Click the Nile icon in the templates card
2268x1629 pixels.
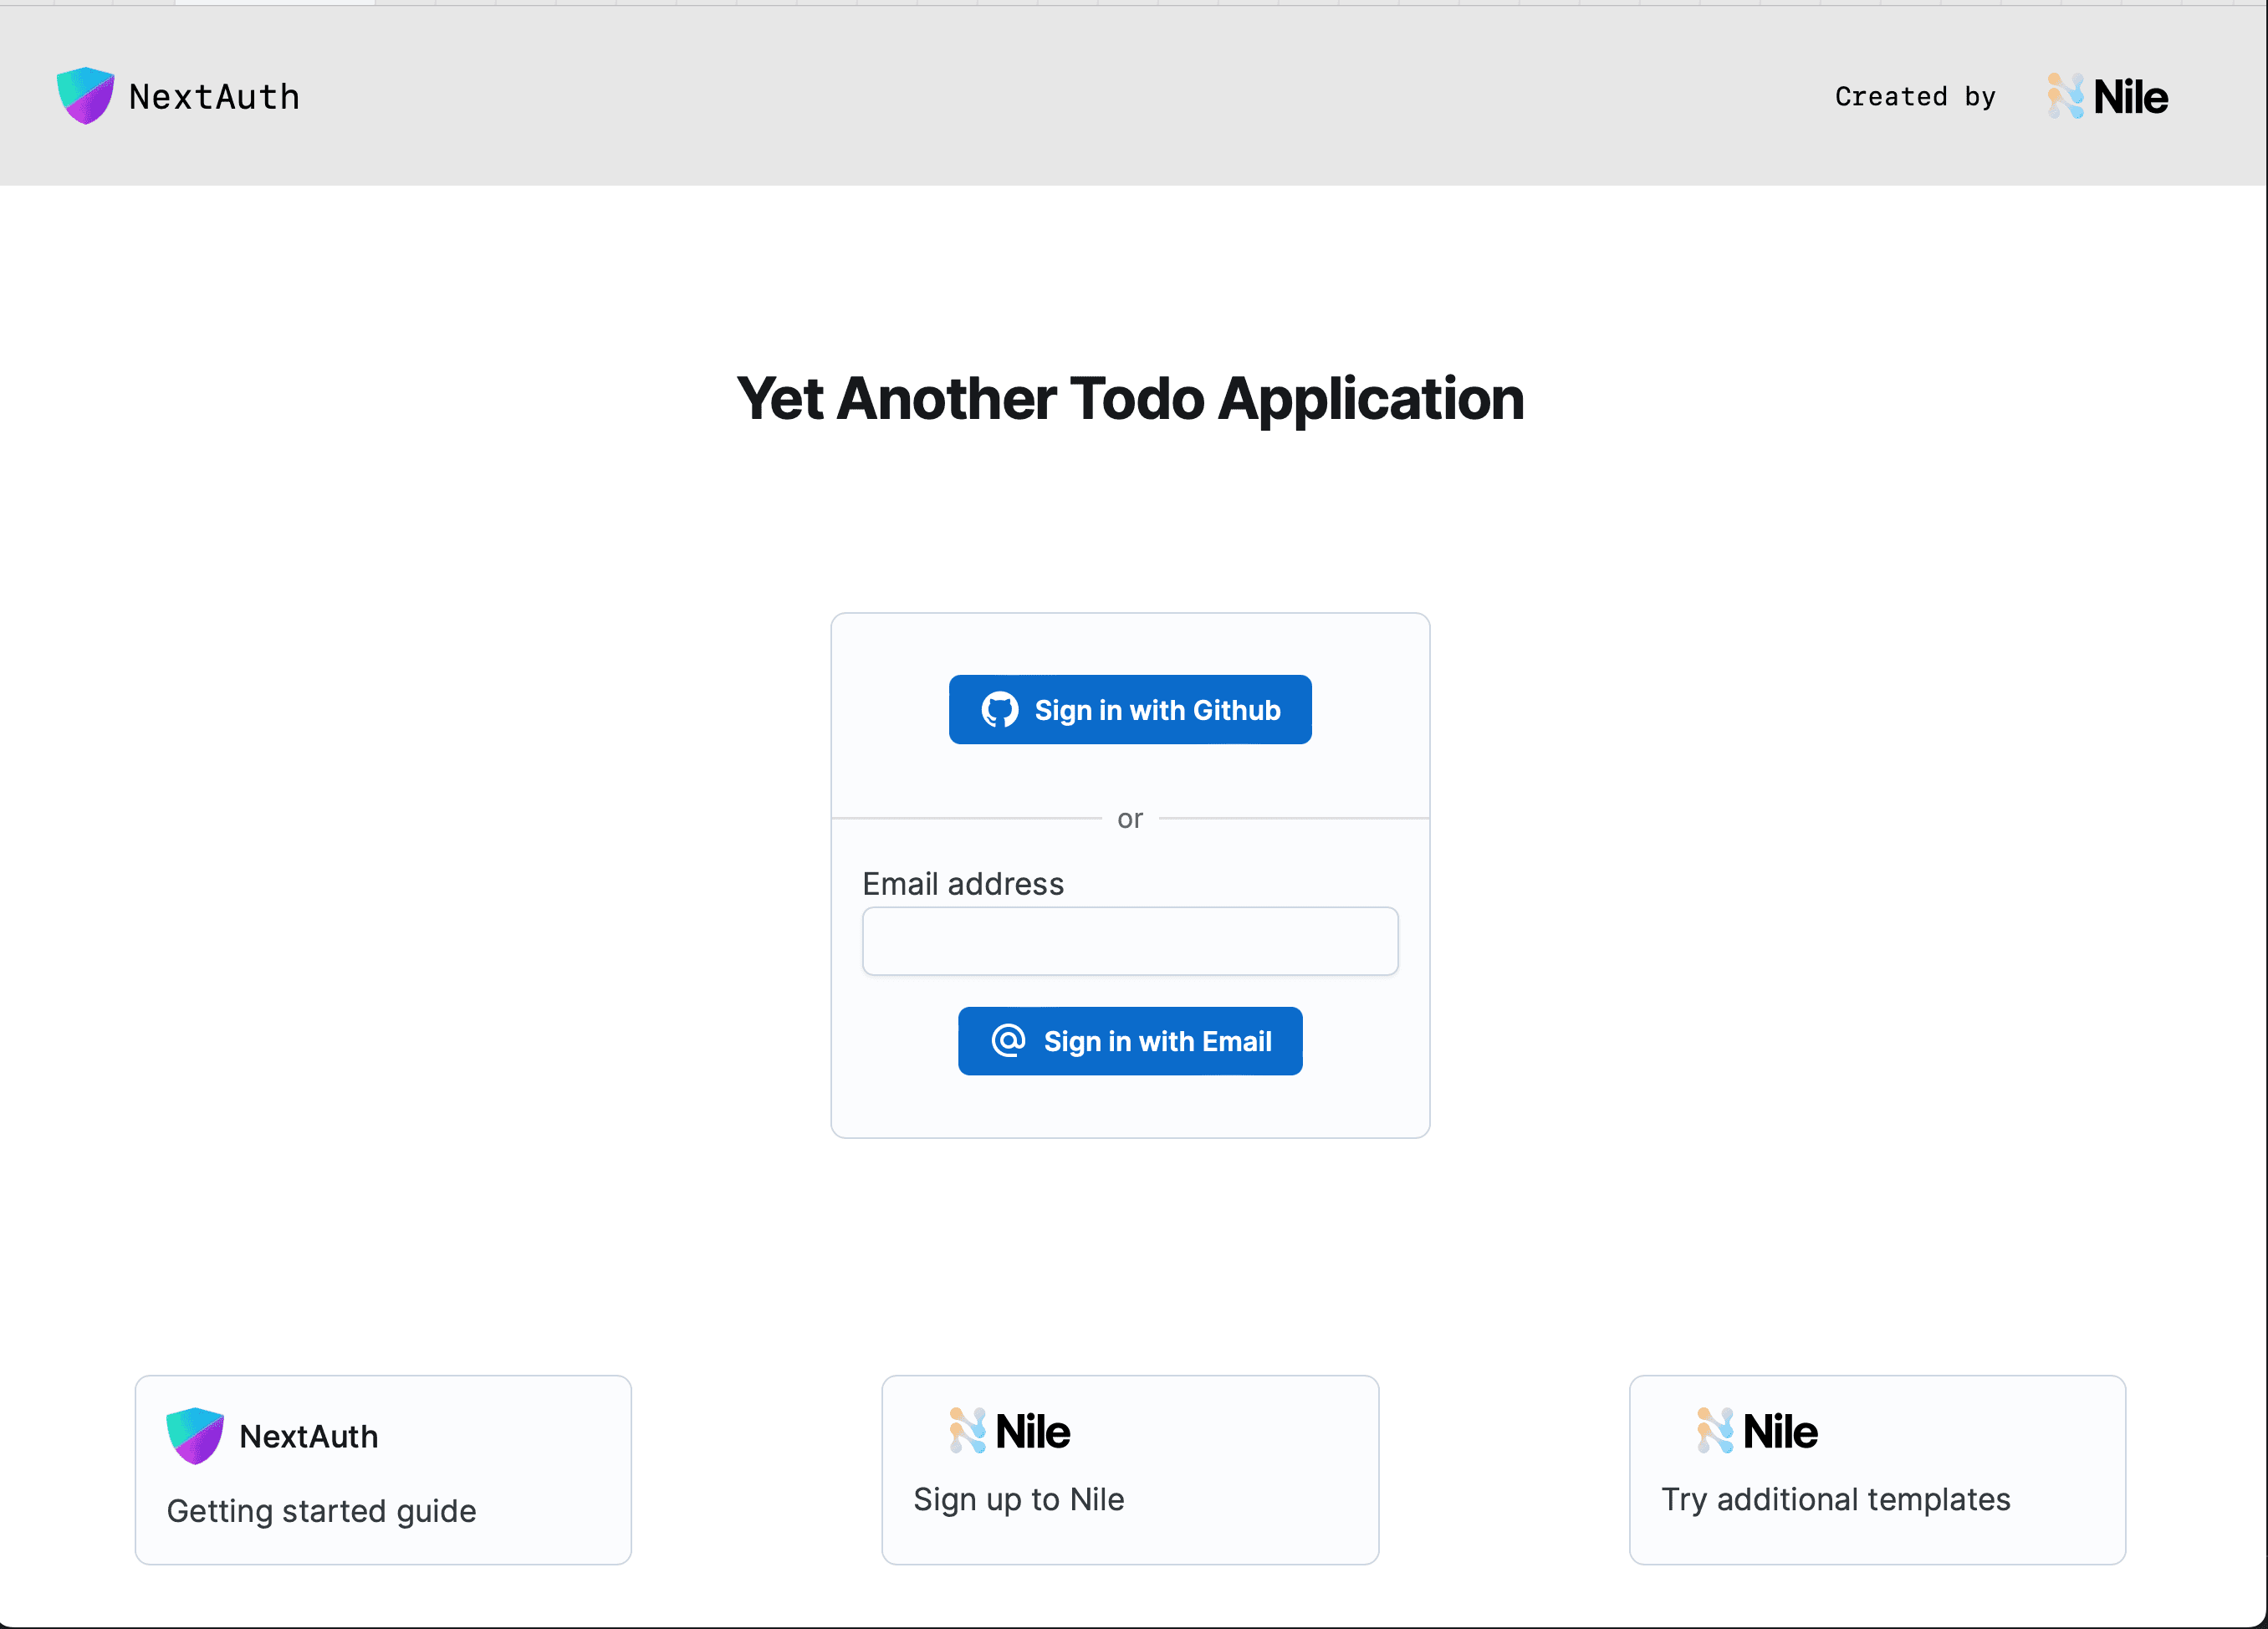(x=1714, y=1431)
